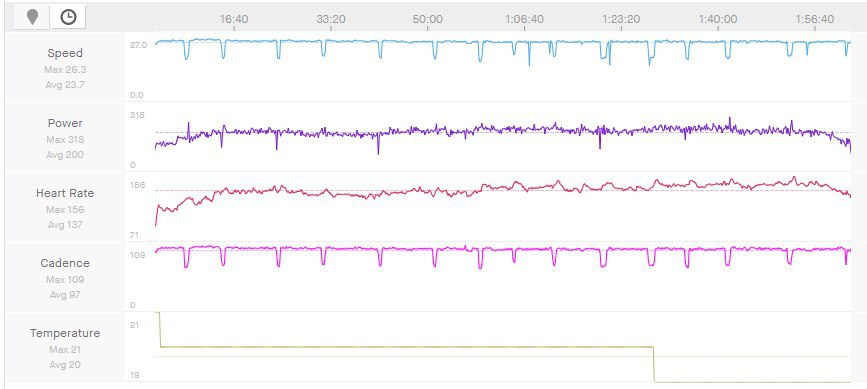Click the 109 cadence axis label

point(138,255)
